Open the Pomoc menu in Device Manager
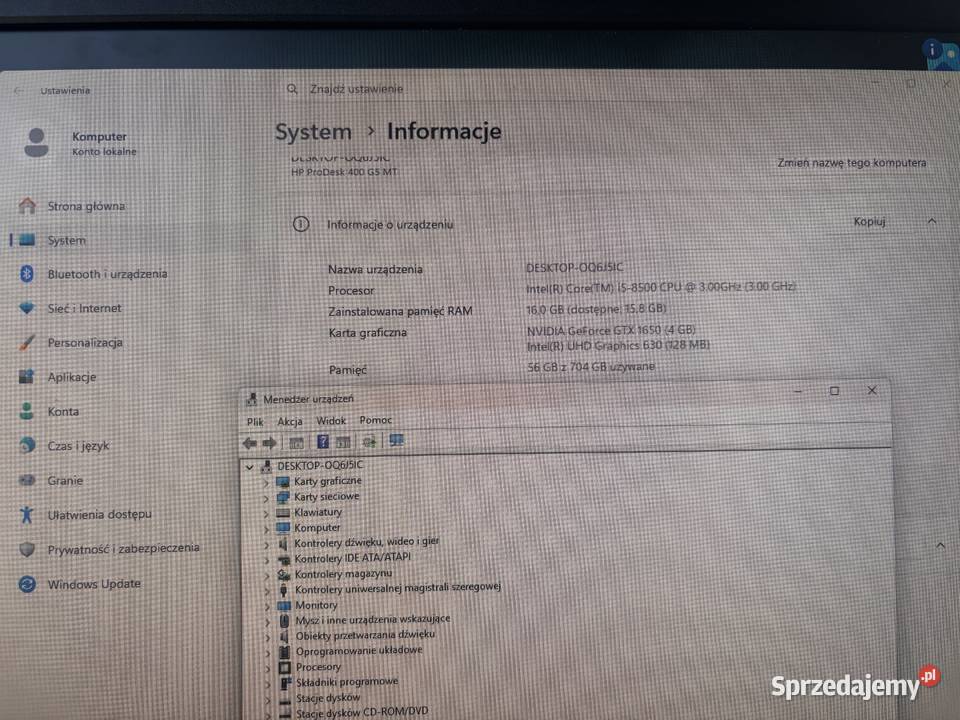Screen dimensions: 960x720 (x=376, y=420)
